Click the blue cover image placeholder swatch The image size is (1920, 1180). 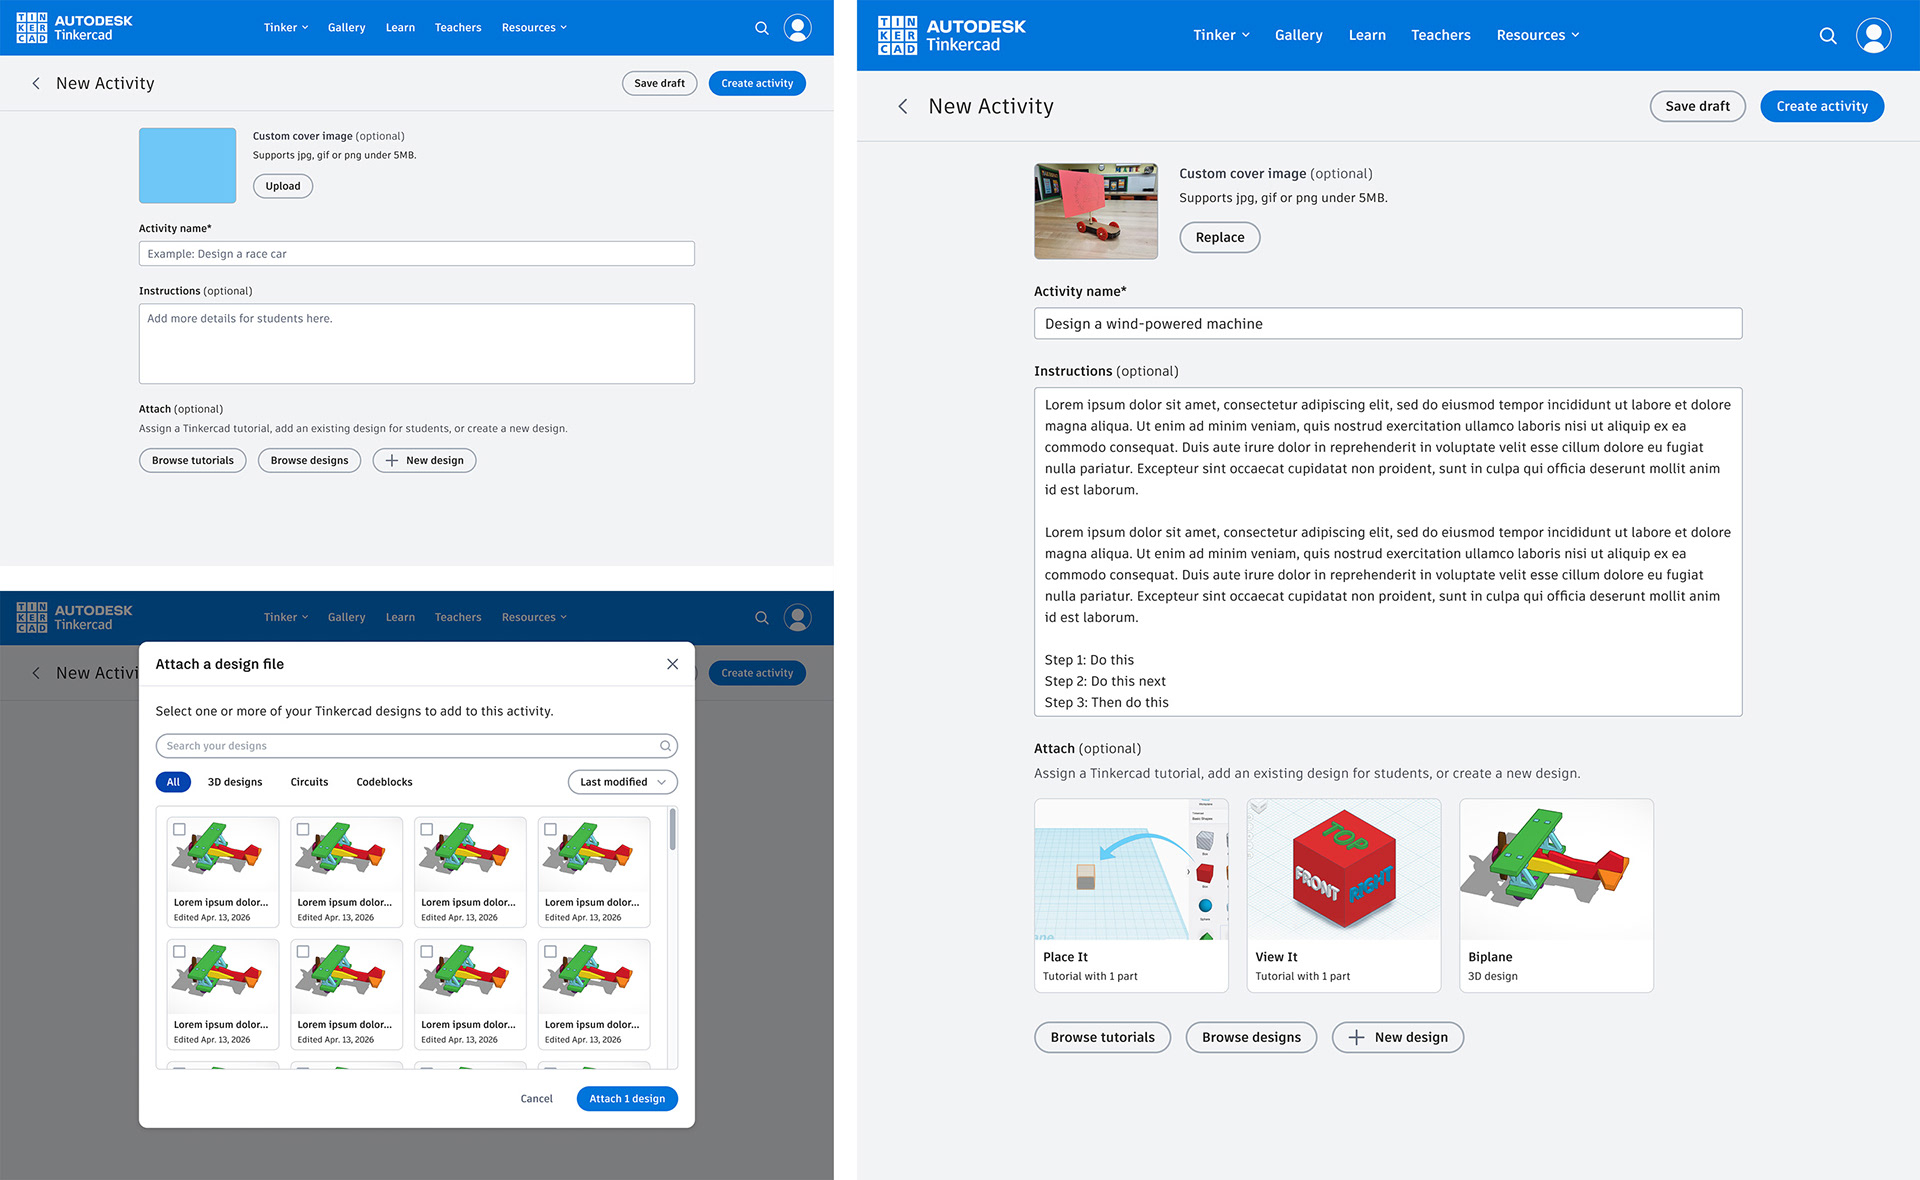[x=187, y=166]
